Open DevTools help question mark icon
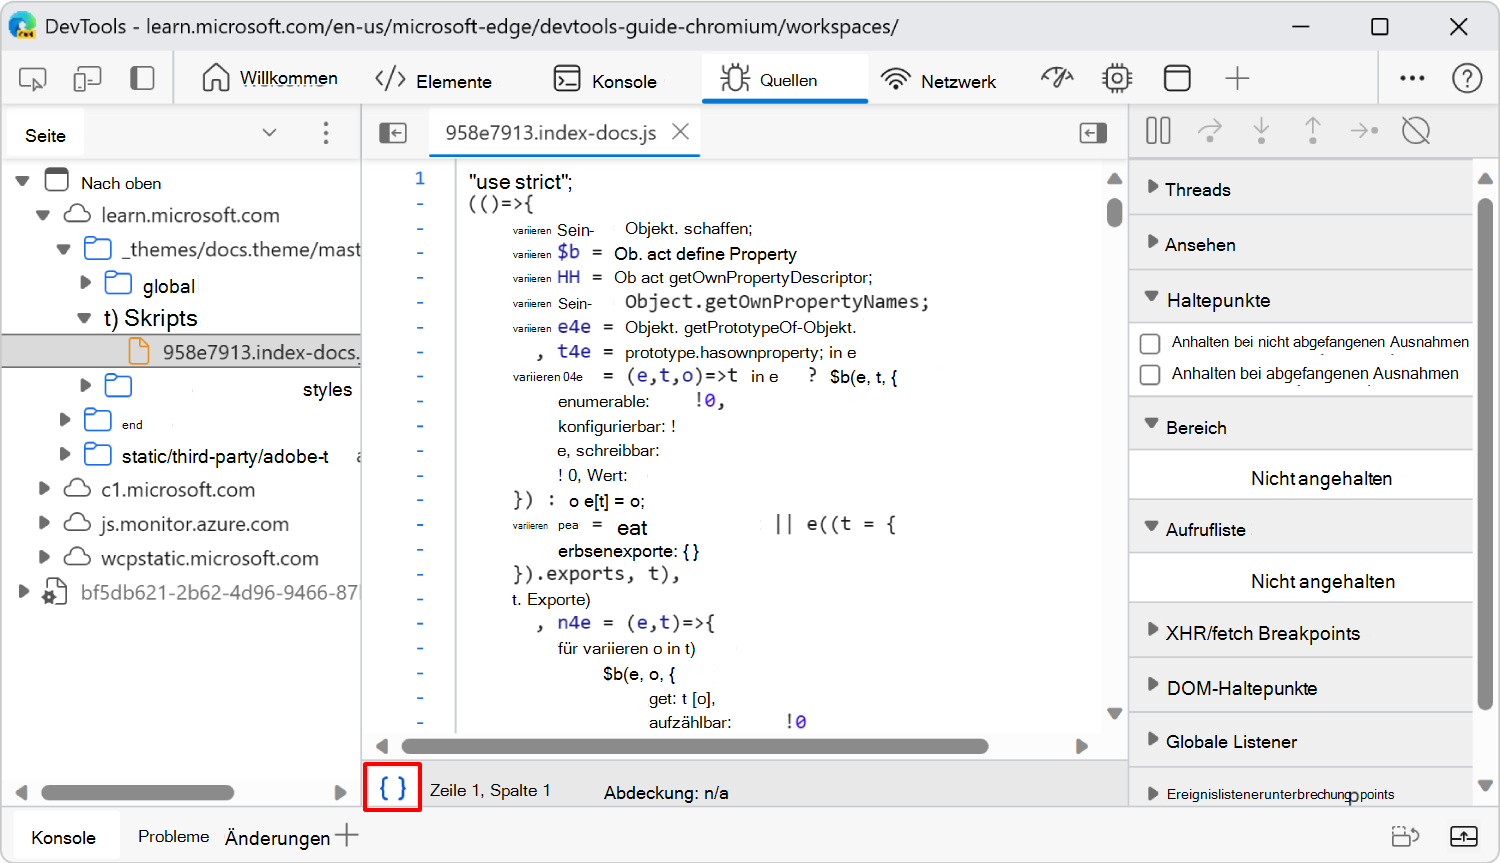This screenshot has width=1500, height=863. 1467,78
